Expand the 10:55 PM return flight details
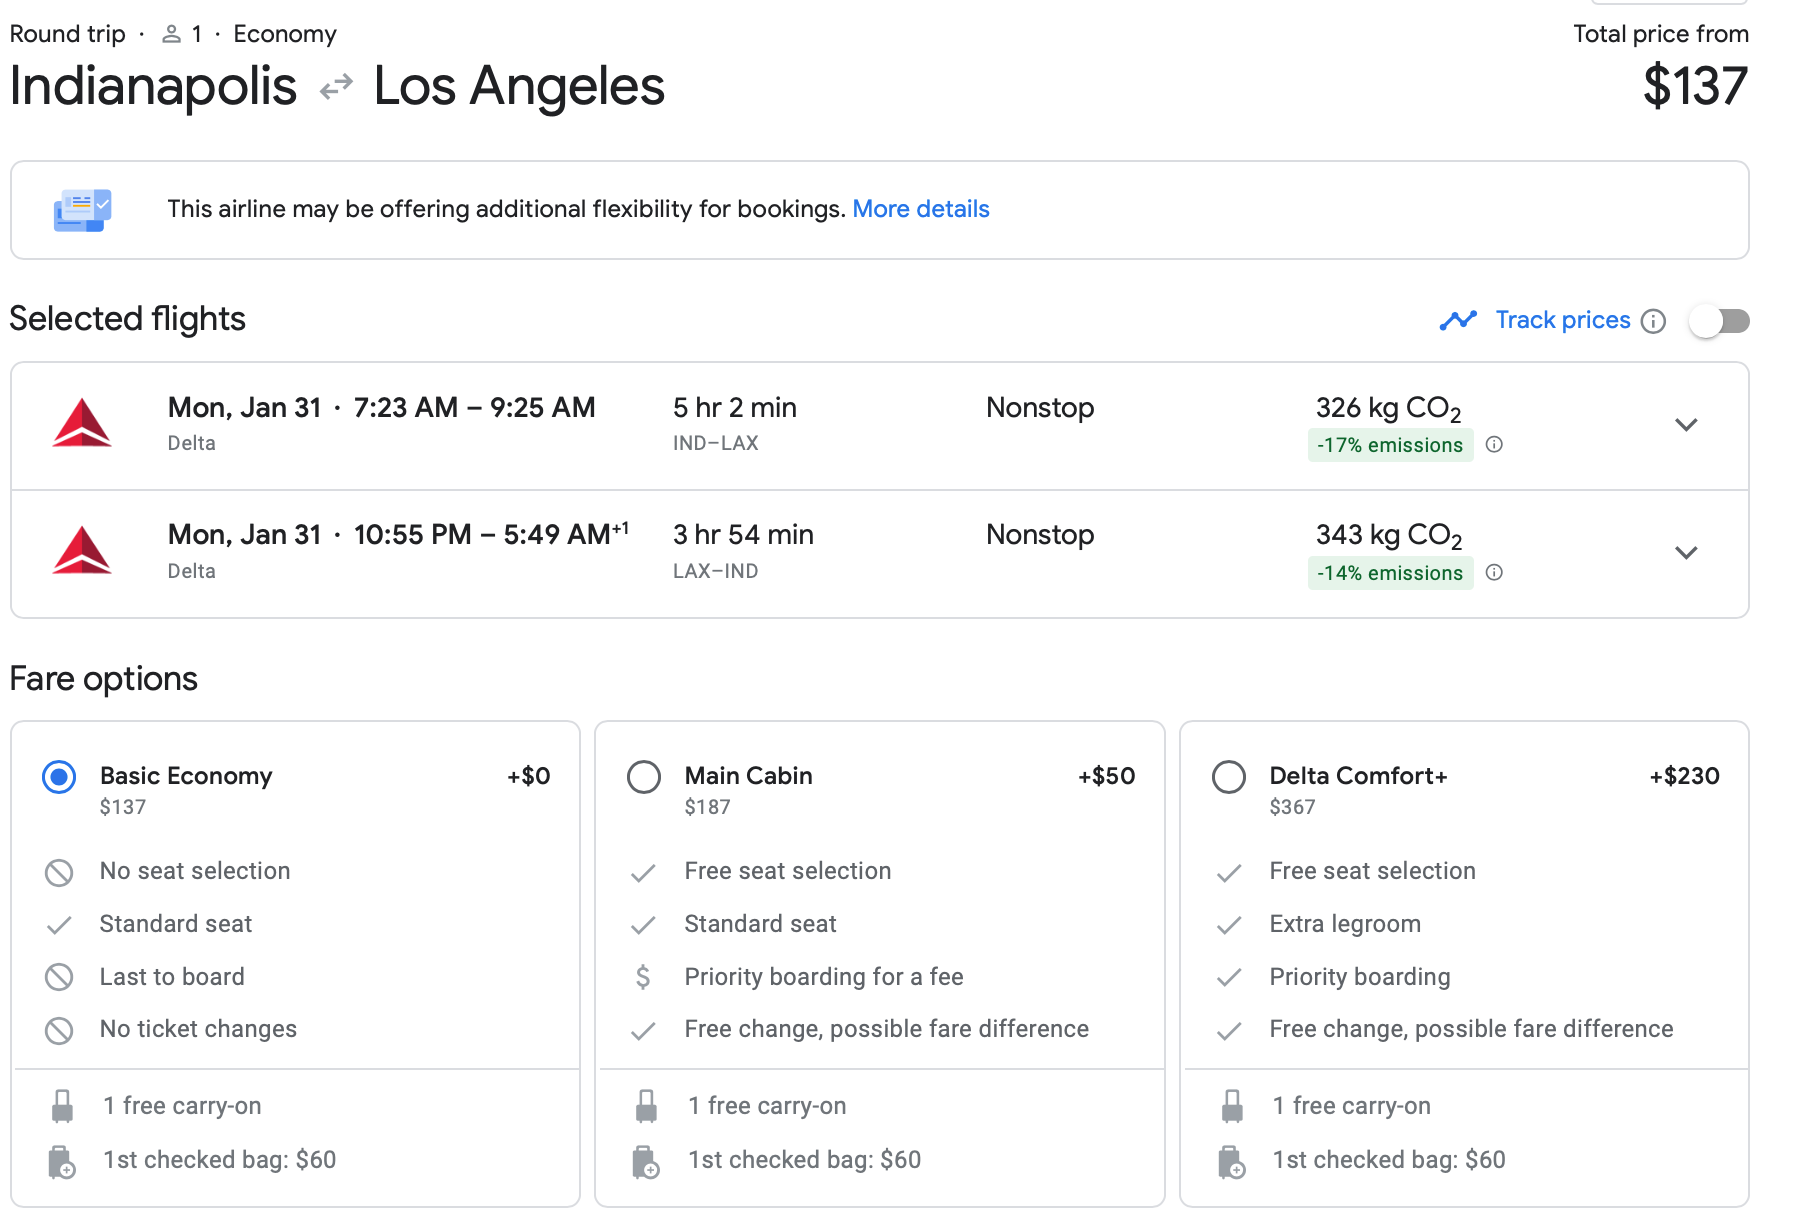1820x1226 pixels. 1686,553
